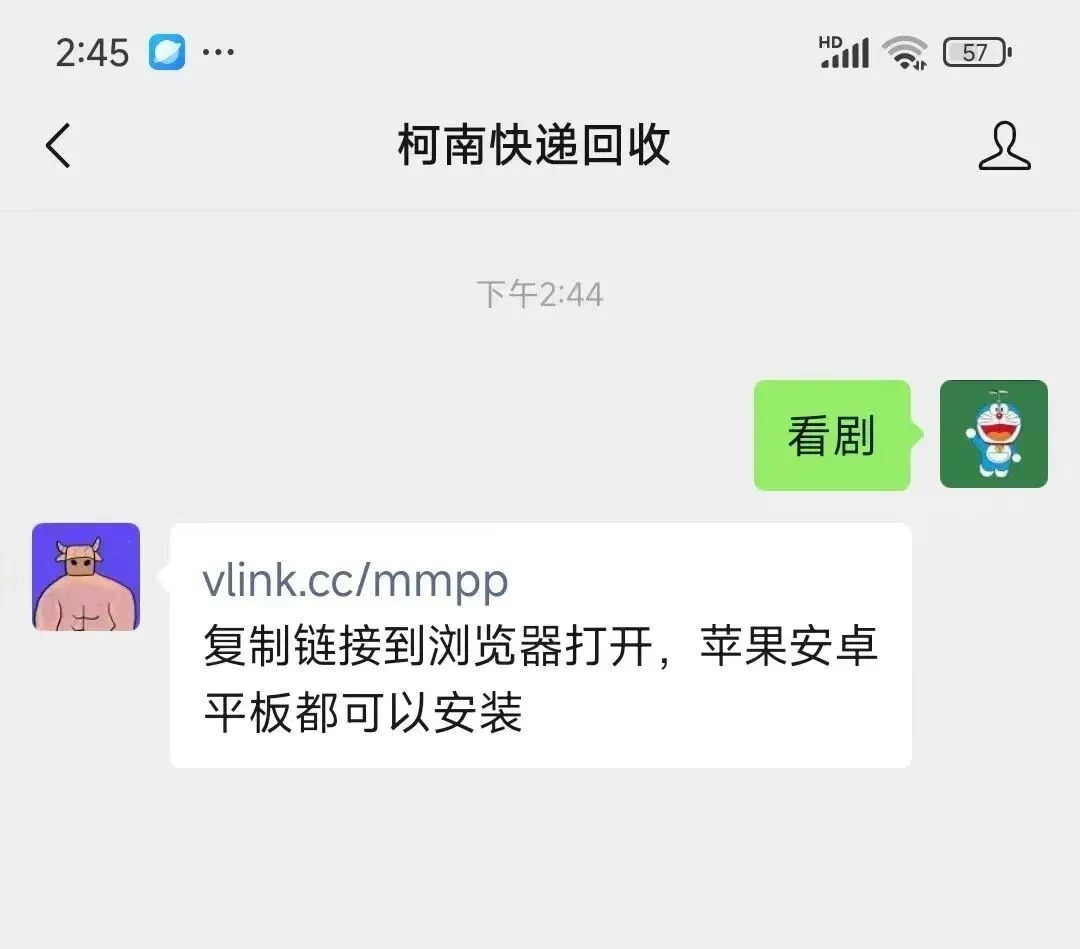This screenshot has height=949, width=1080.
Task: Tap the 下午2:44 timestamp
Action: [x=540, y=295]
